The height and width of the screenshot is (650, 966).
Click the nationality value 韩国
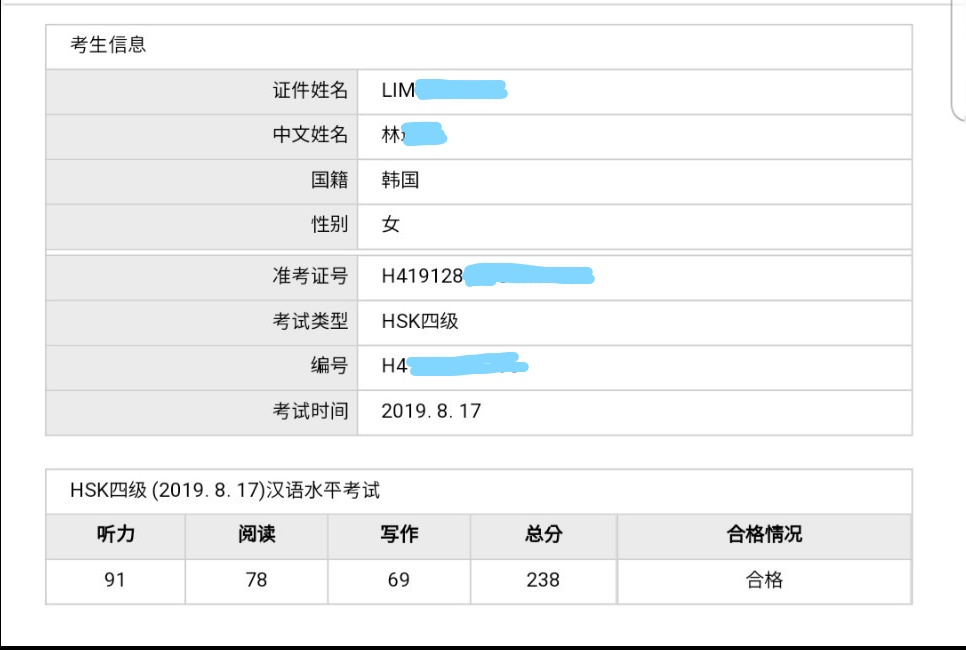tap(400, 180)
